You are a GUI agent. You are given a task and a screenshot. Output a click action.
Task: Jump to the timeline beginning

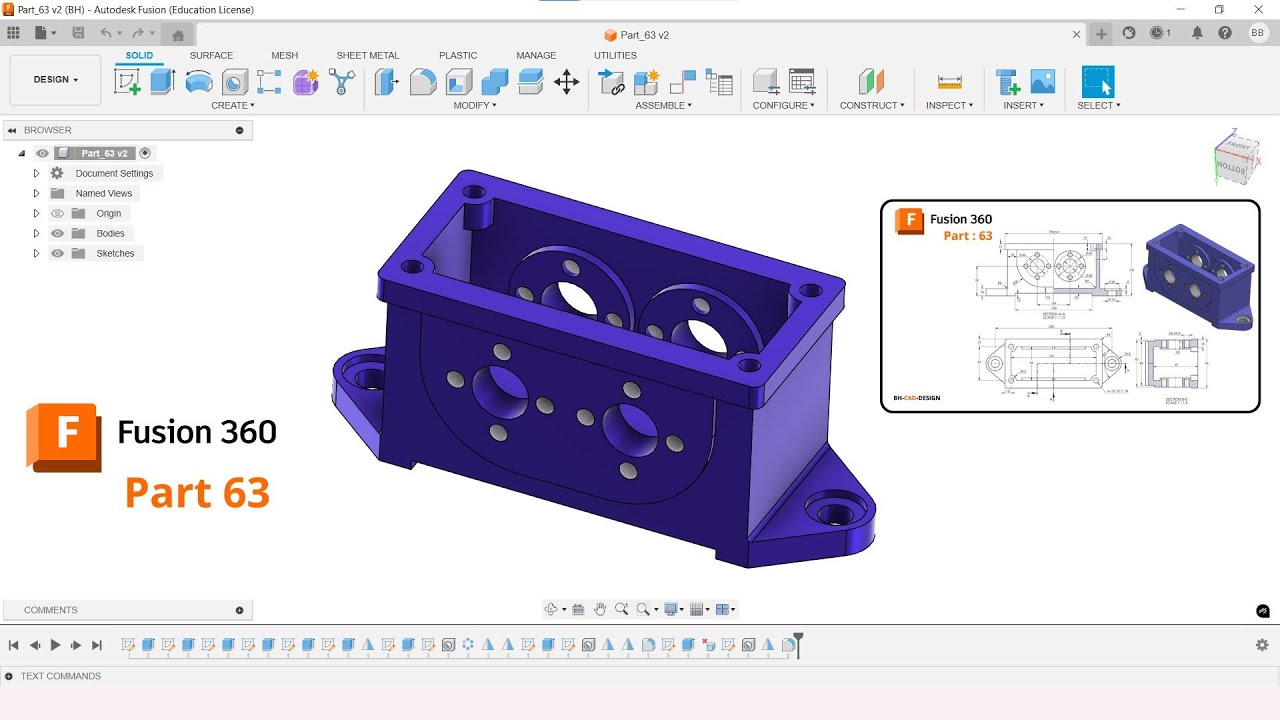pyautogui.click(x=14, y=645)
